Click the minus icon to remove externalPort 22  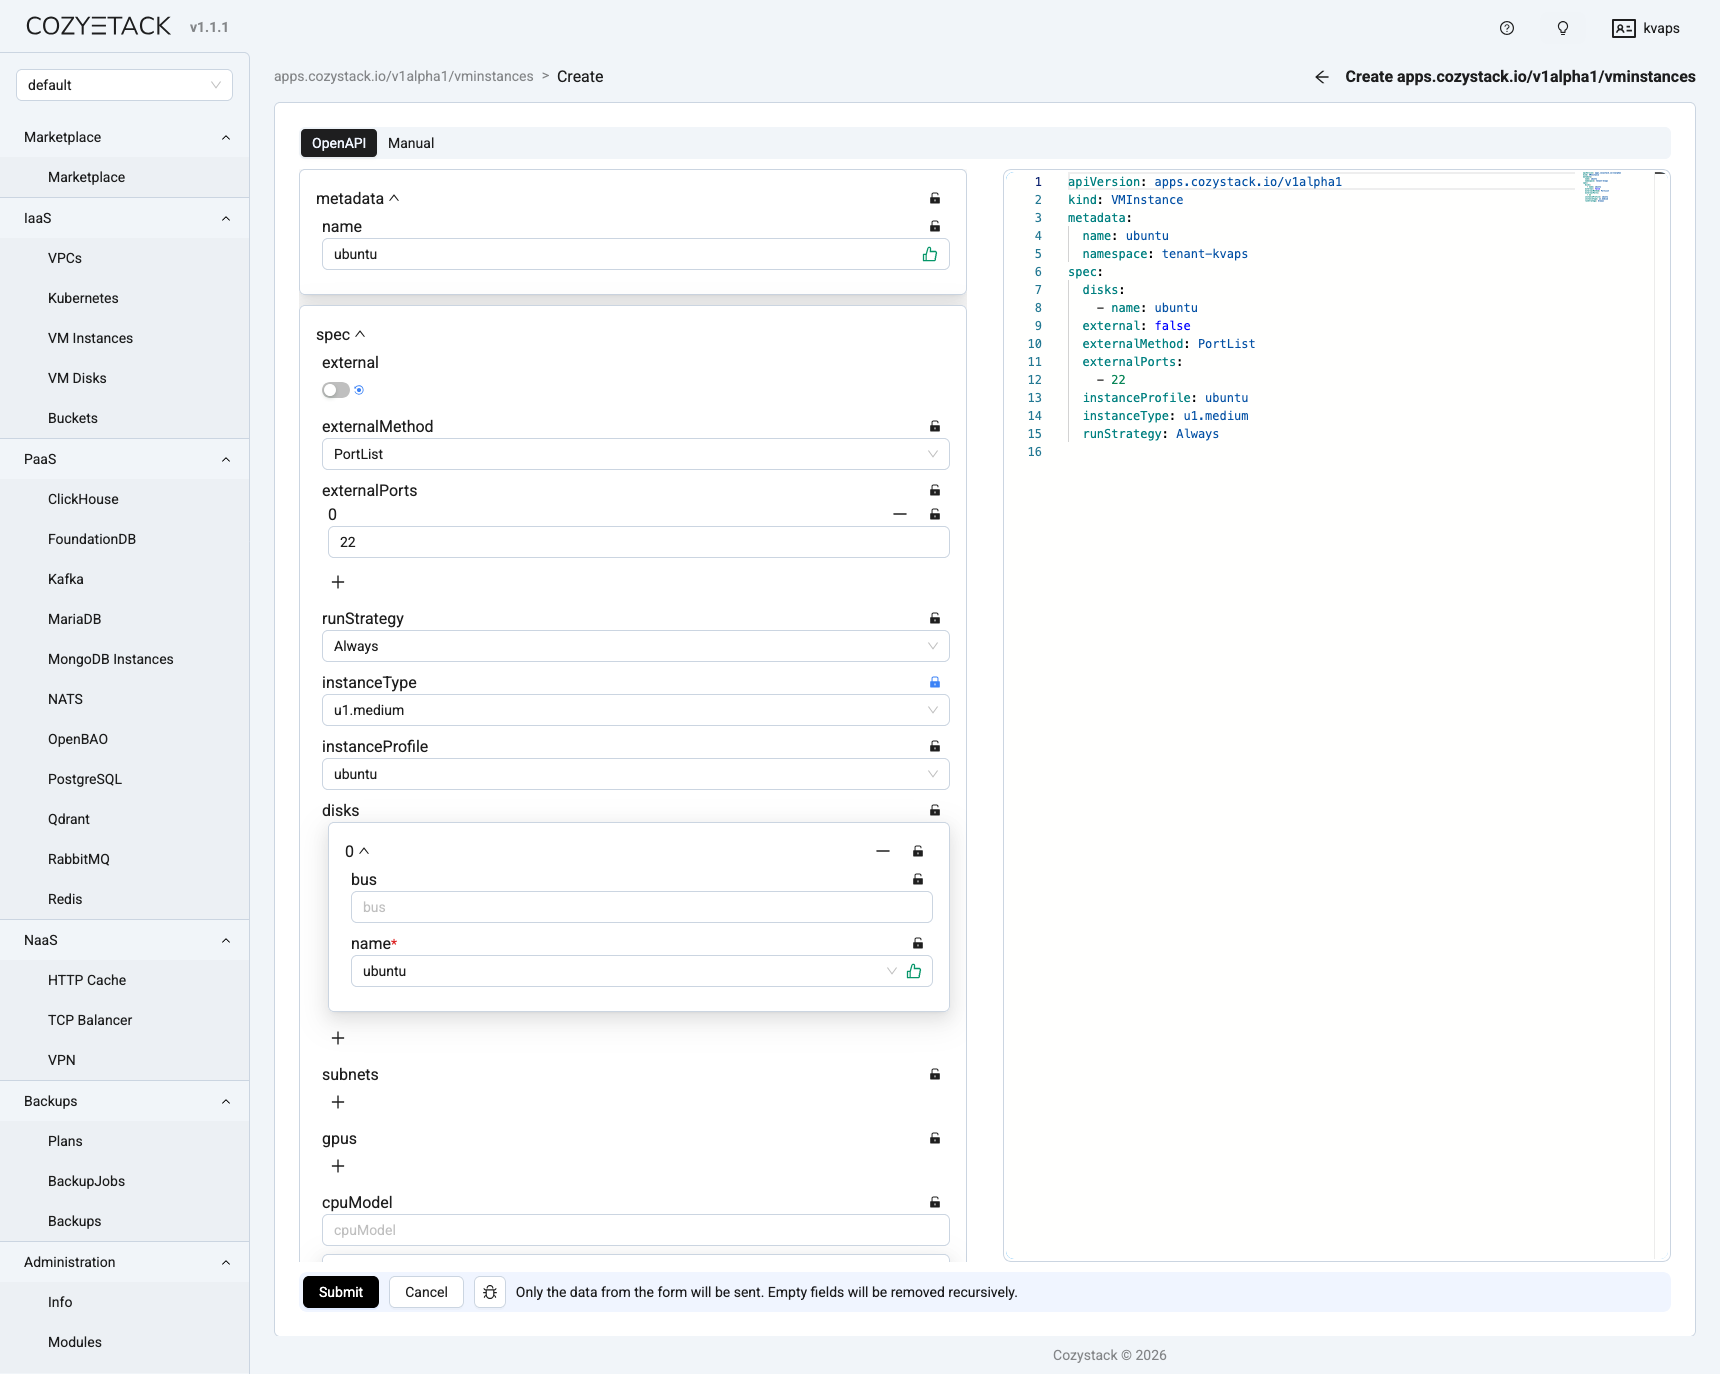click(899, 514)
